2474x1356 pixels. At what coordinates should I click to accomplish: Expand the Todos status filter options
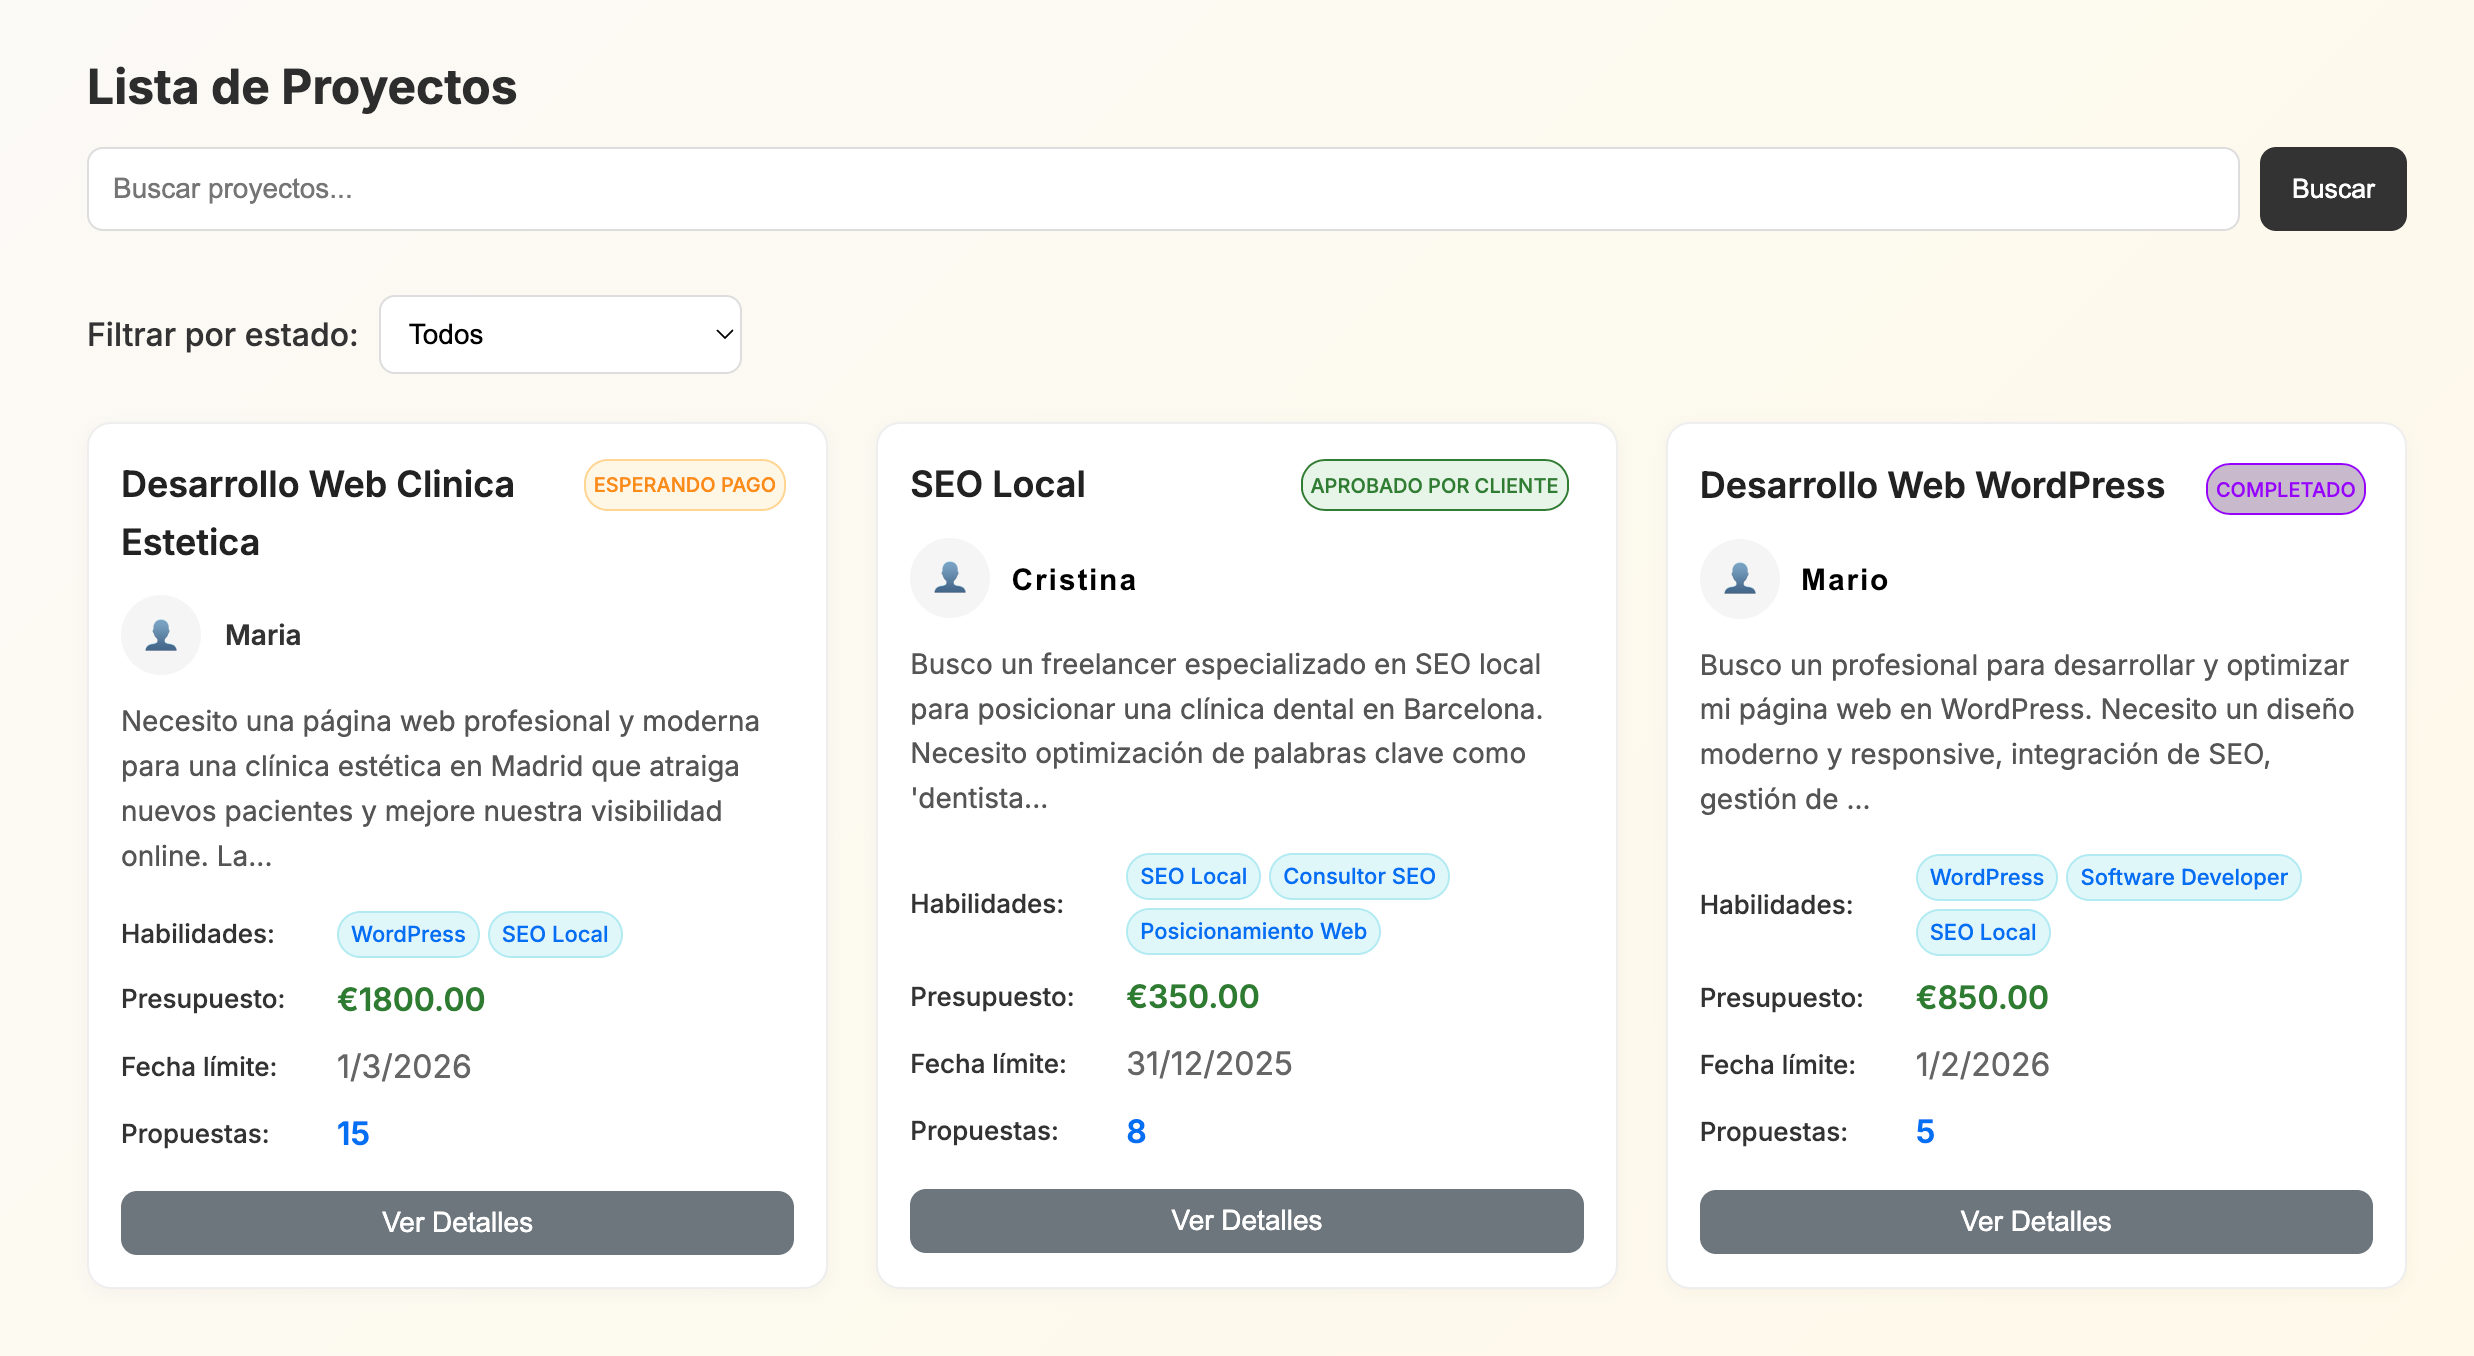coord(559,334)
